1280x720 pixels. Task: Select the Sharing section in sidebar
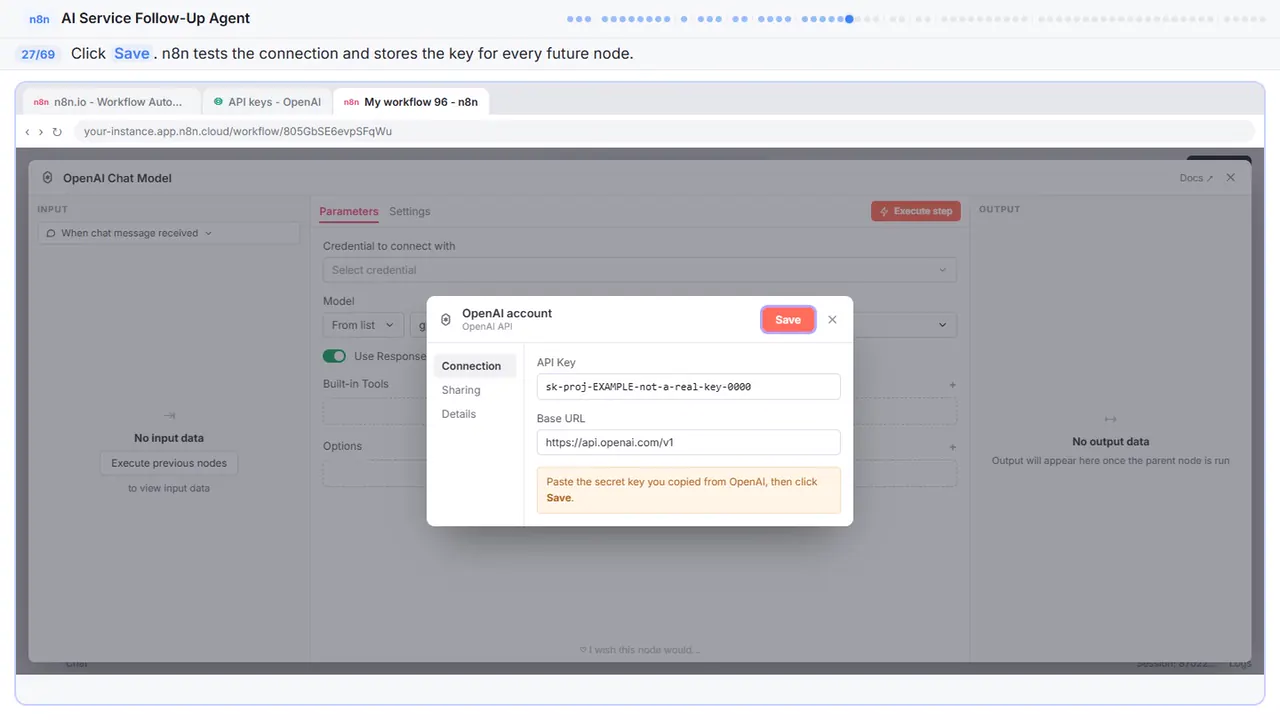pyautogui.click(x=461, y=390)
